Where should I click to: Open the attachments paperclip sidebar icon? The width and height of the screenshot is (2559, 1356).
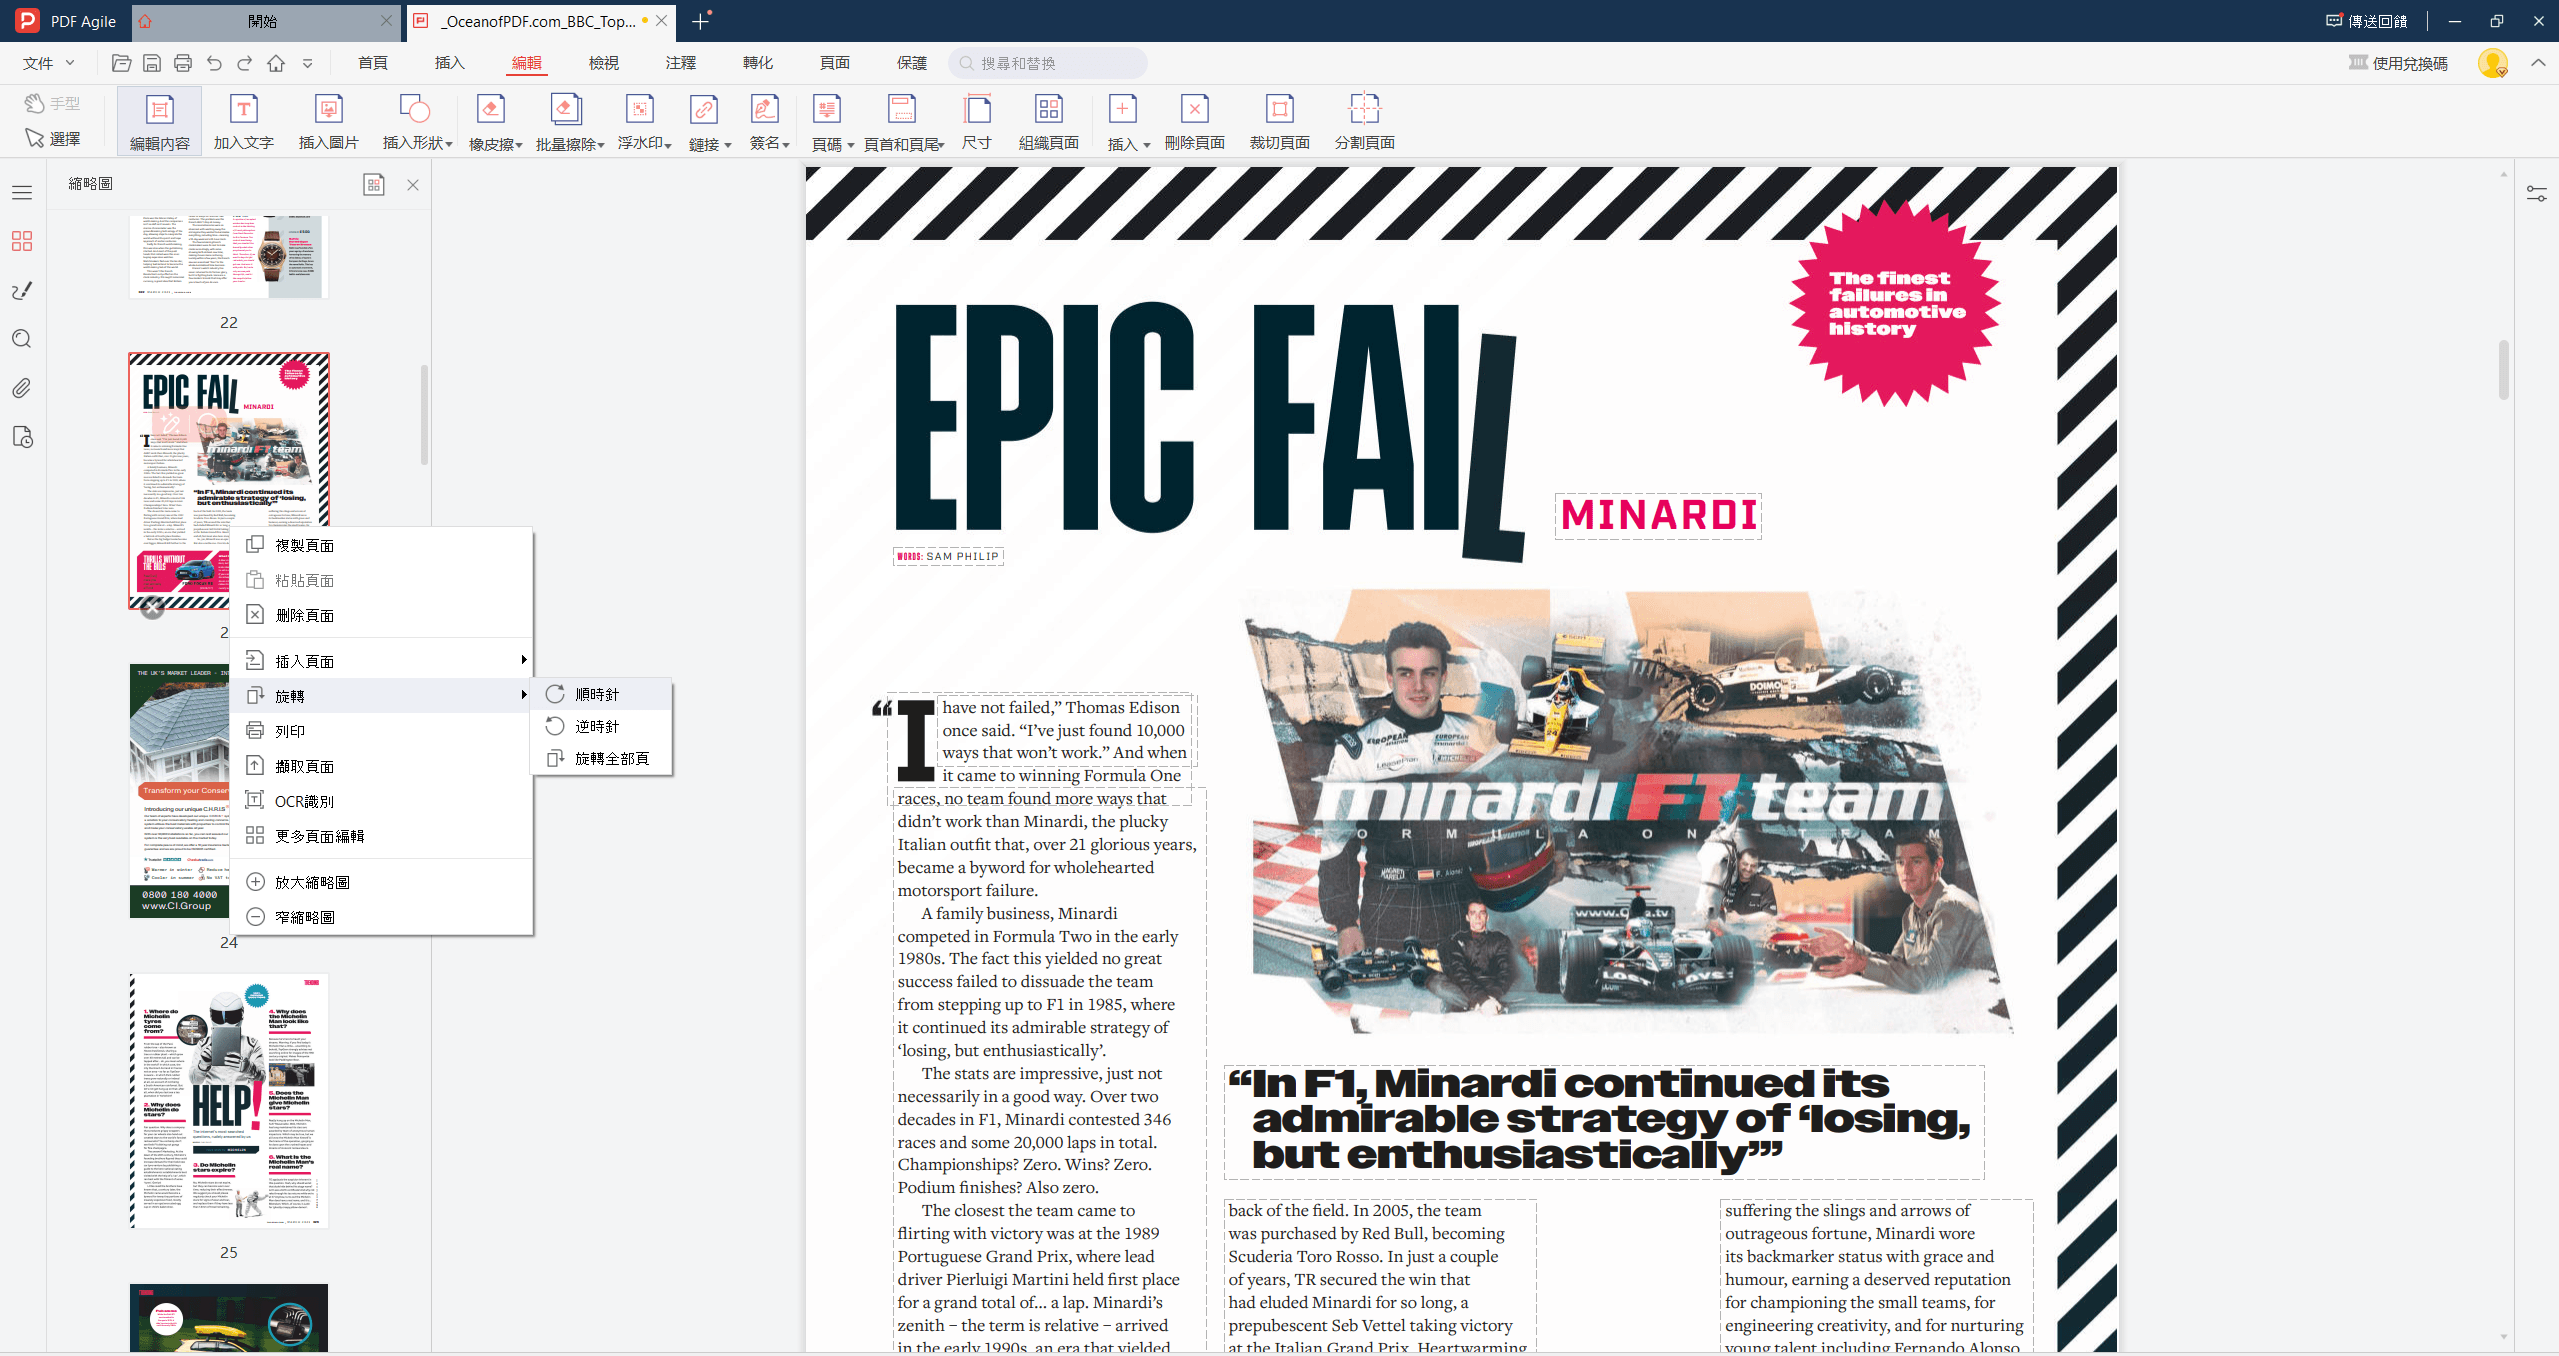pyautogui.click(x=22, y=388)
